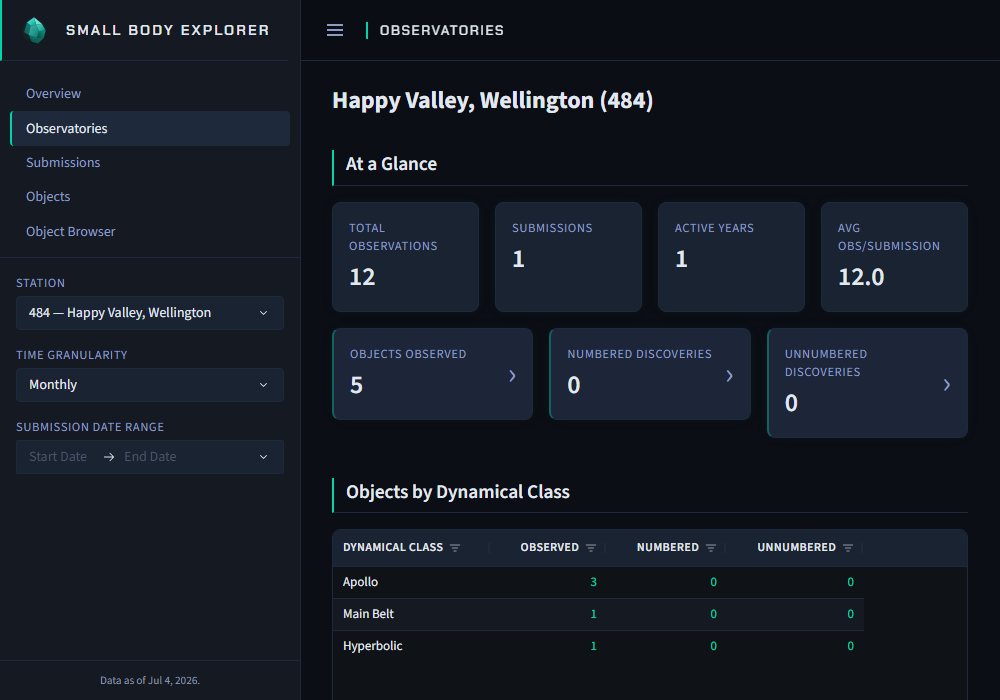Sort by Dynamical Class column header
The width and height of the screenshot is (1000, 700).
coord(393,548)
